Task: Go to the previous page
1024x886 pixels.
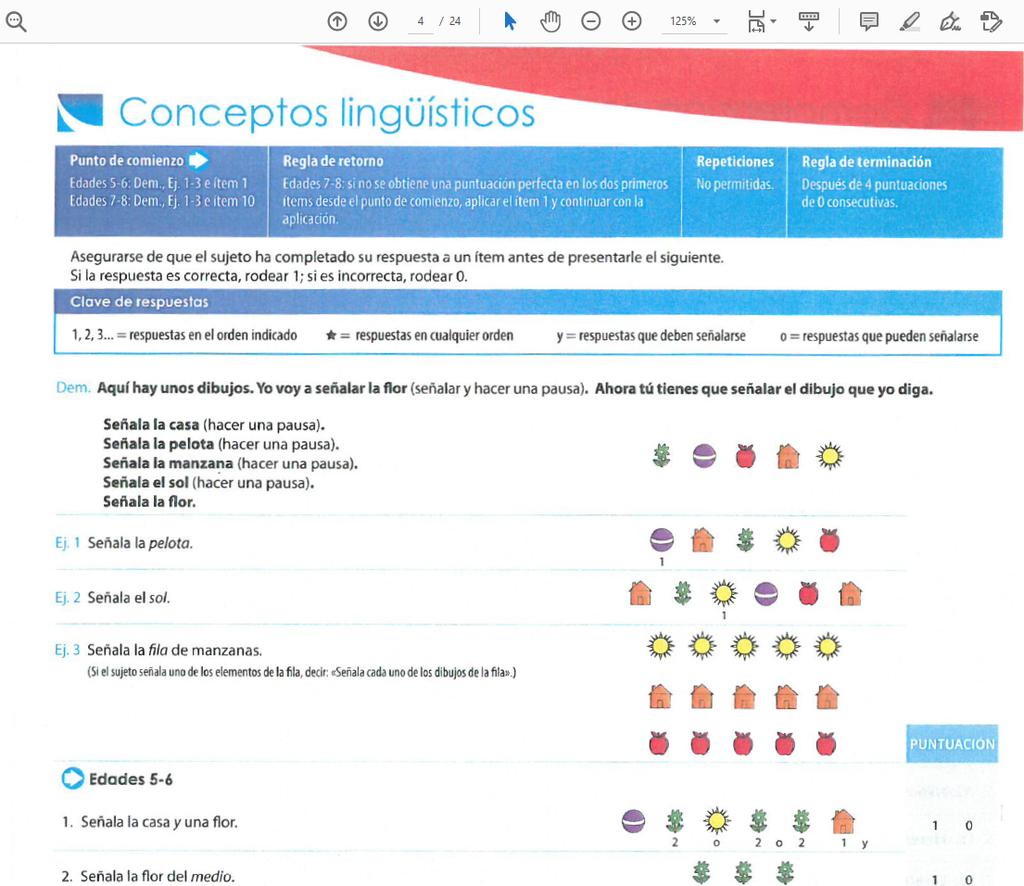Action: (x=337, y=20)
